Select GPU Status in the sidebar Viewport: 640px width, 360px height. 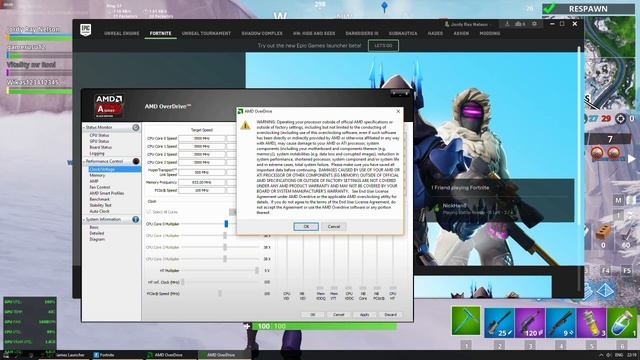pyautogui.click(x=99, y=141)
